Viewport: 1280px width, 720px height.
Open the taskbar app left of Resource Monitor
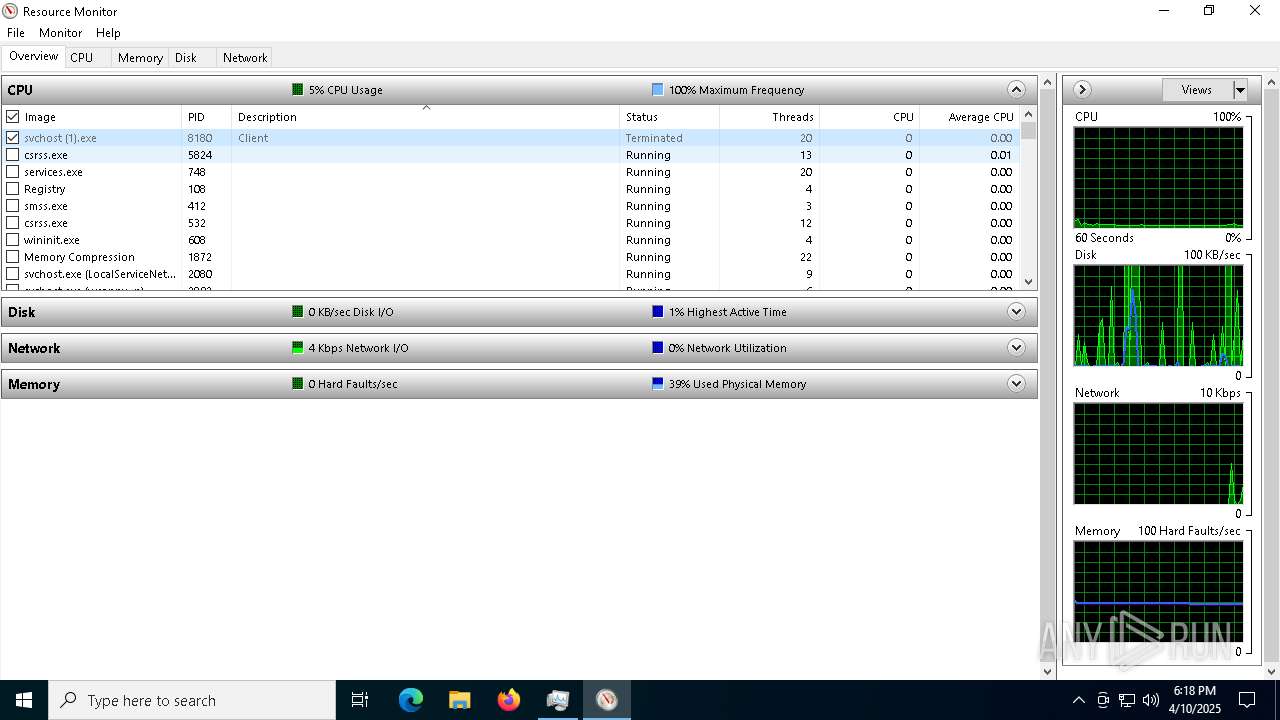click(558, 700)
